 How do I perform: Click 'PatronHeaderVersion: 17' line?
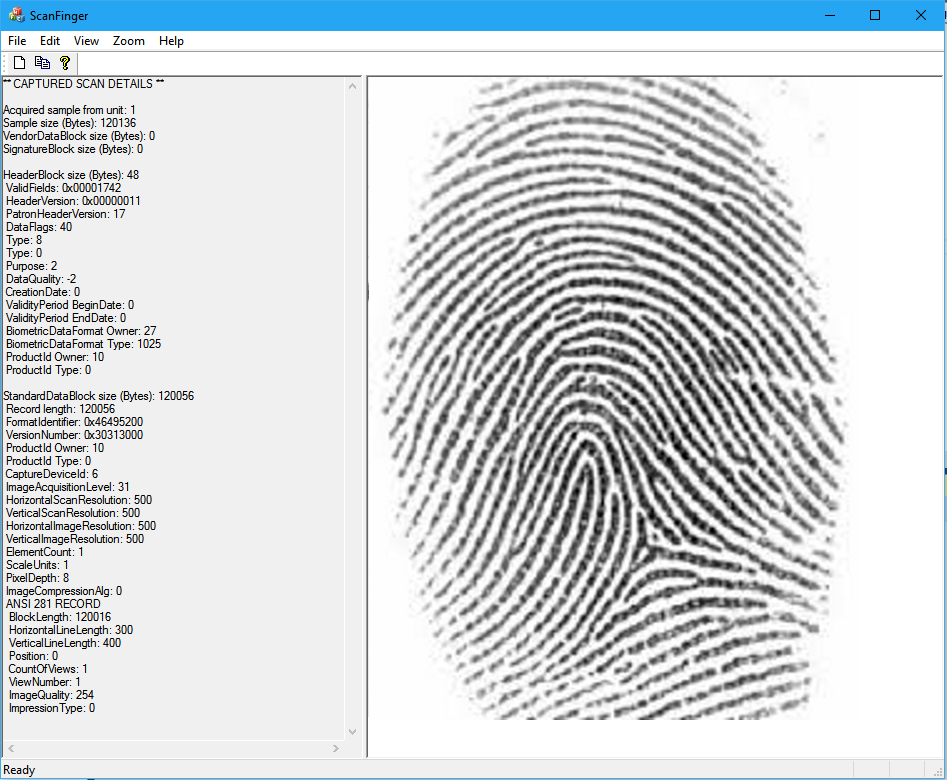[66, 214]
